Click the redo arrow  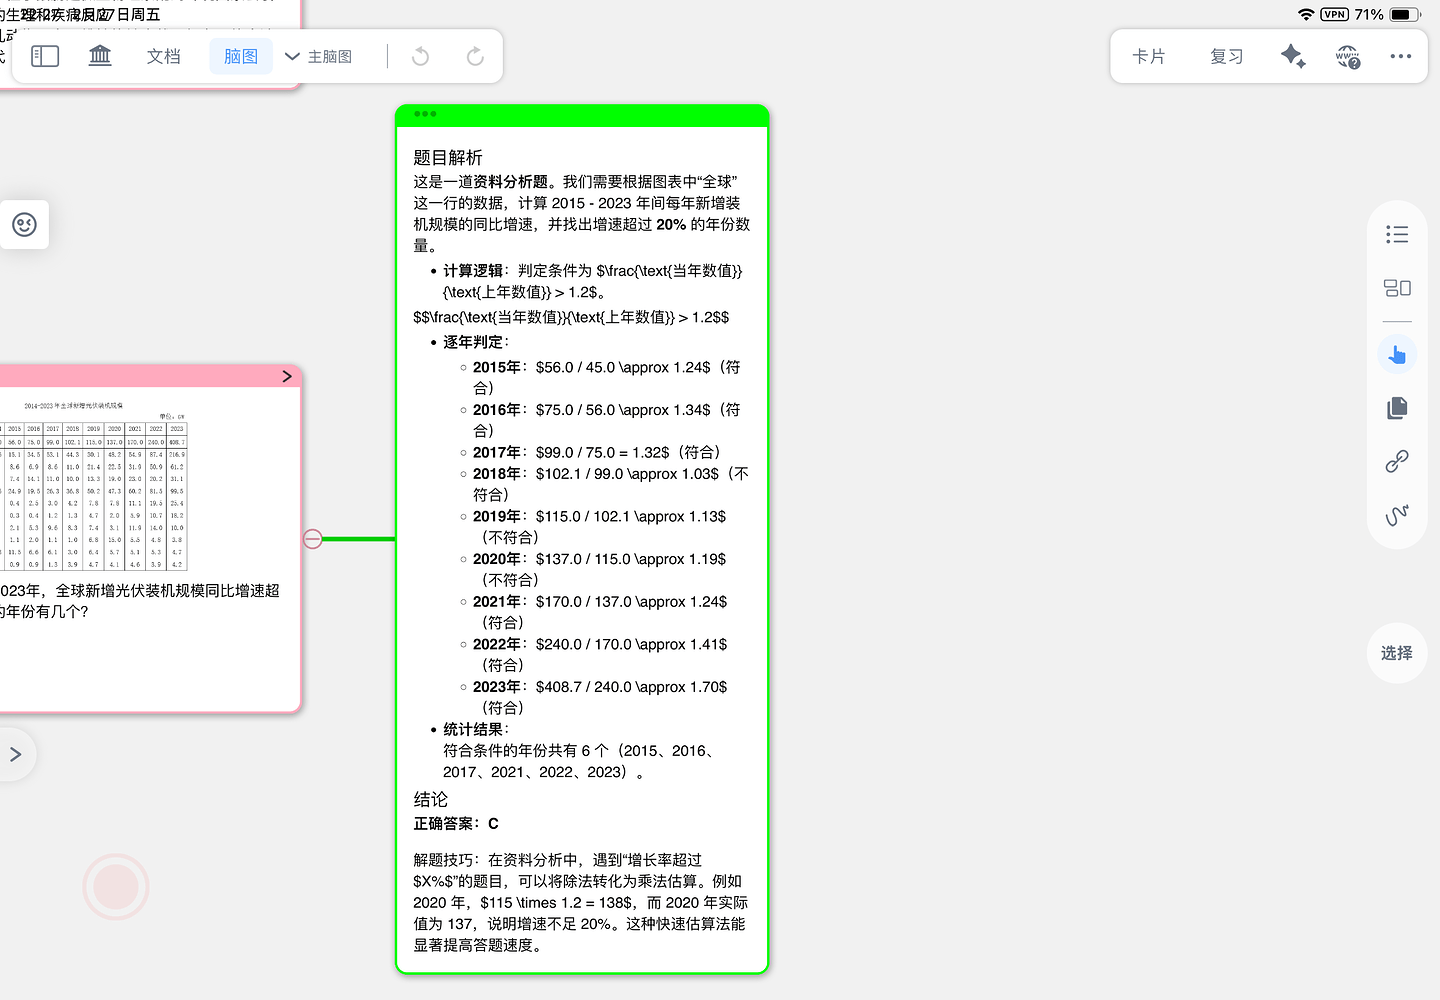tap(475, 56)
